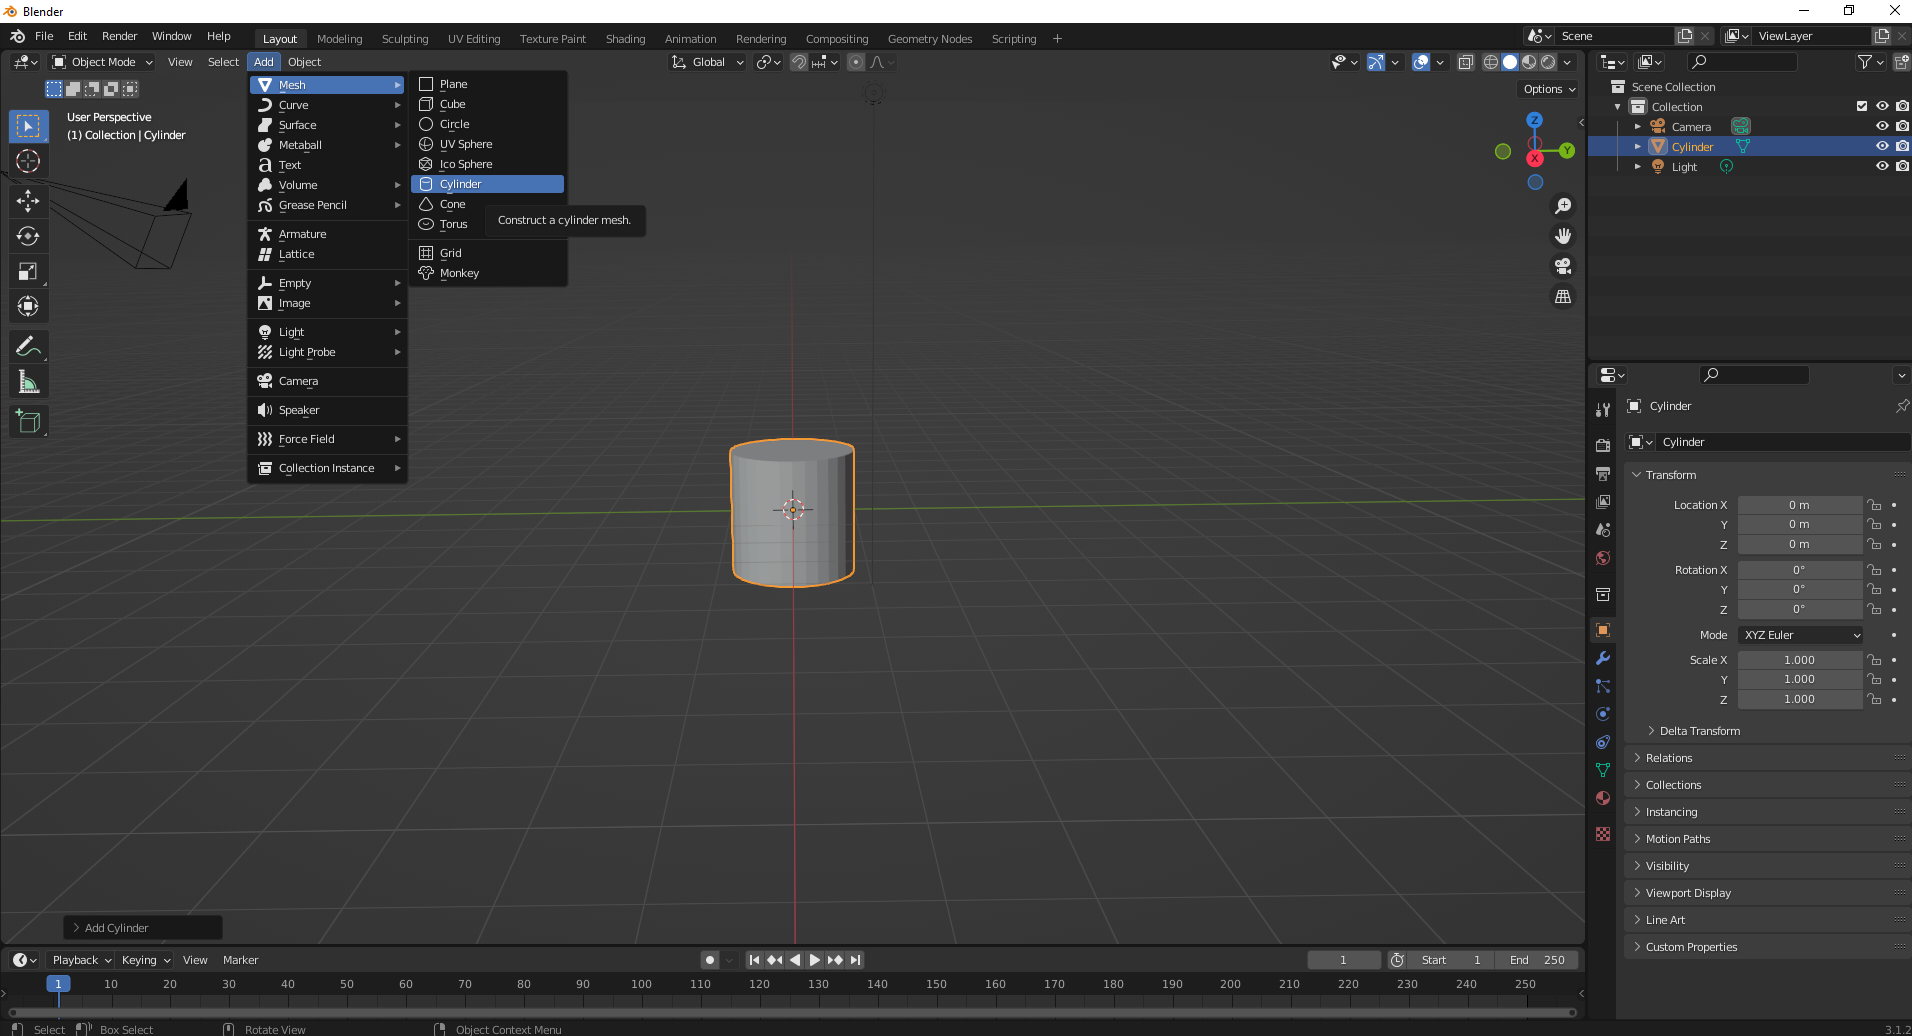Hide Cylinder in viewport via eye icon
Screen dimensions: 1912x1036
pos(1882,146)
